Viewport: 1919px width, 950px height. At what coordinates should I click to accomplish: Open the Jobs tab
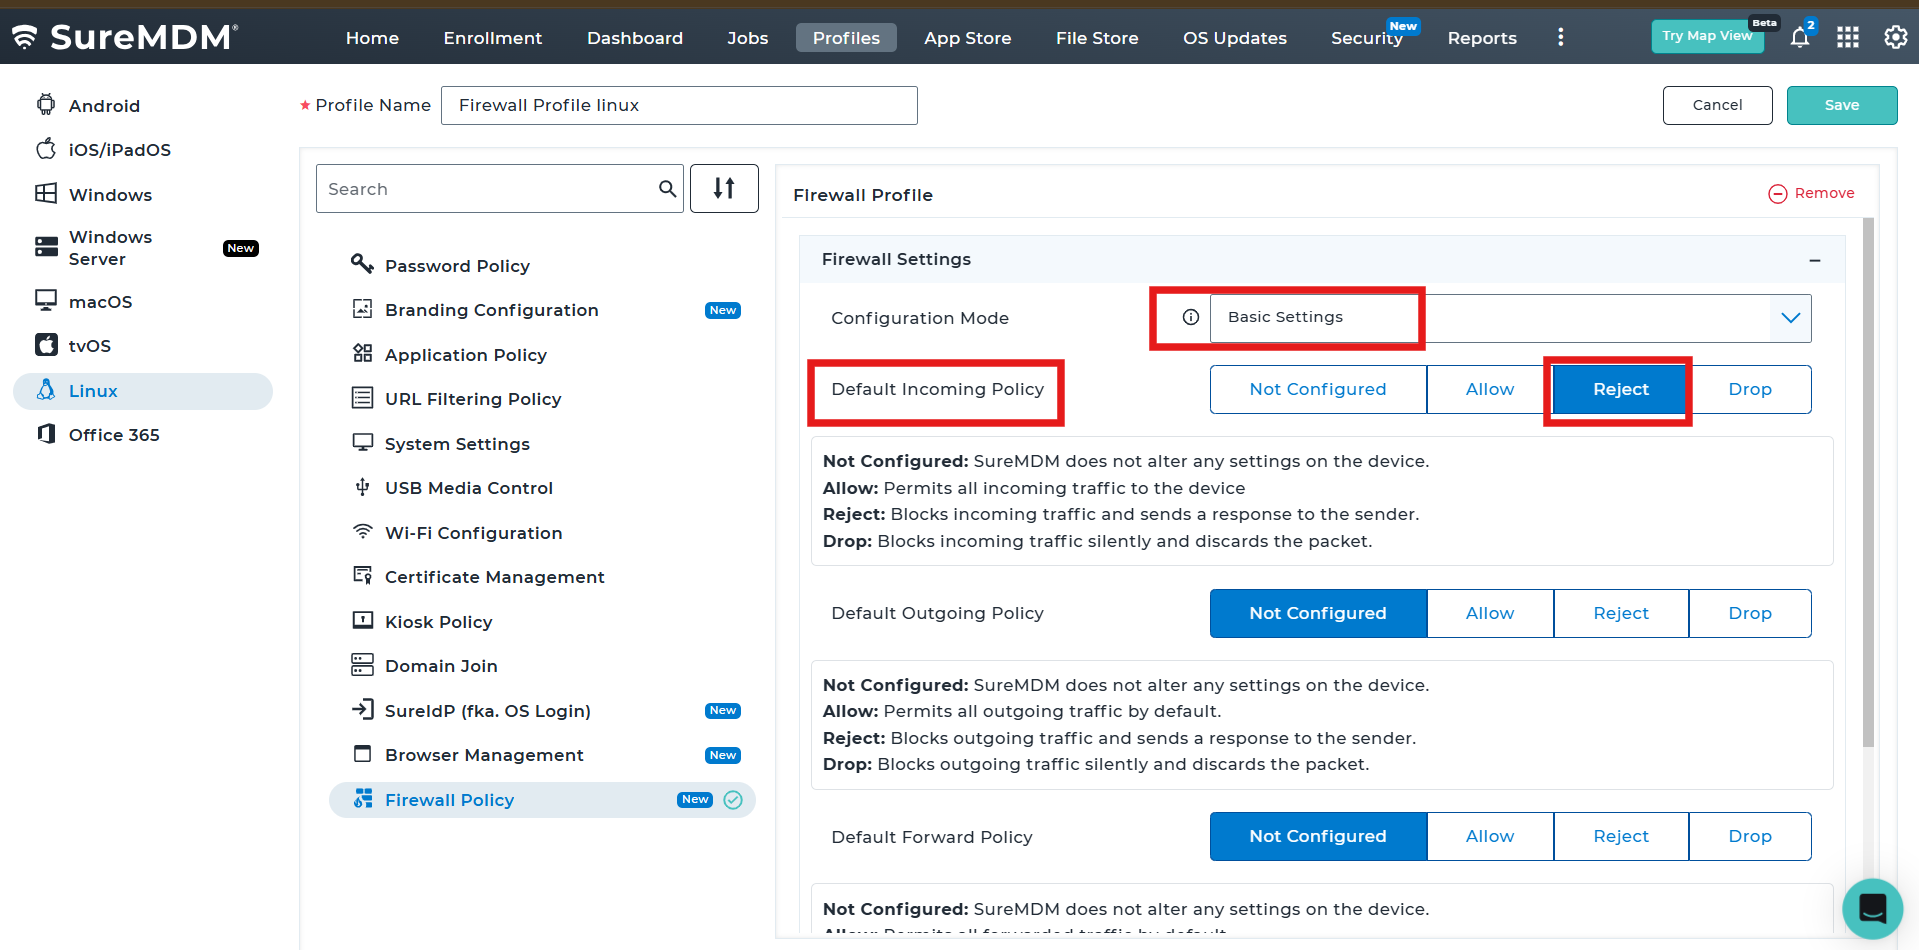click(x=748, y=38)
